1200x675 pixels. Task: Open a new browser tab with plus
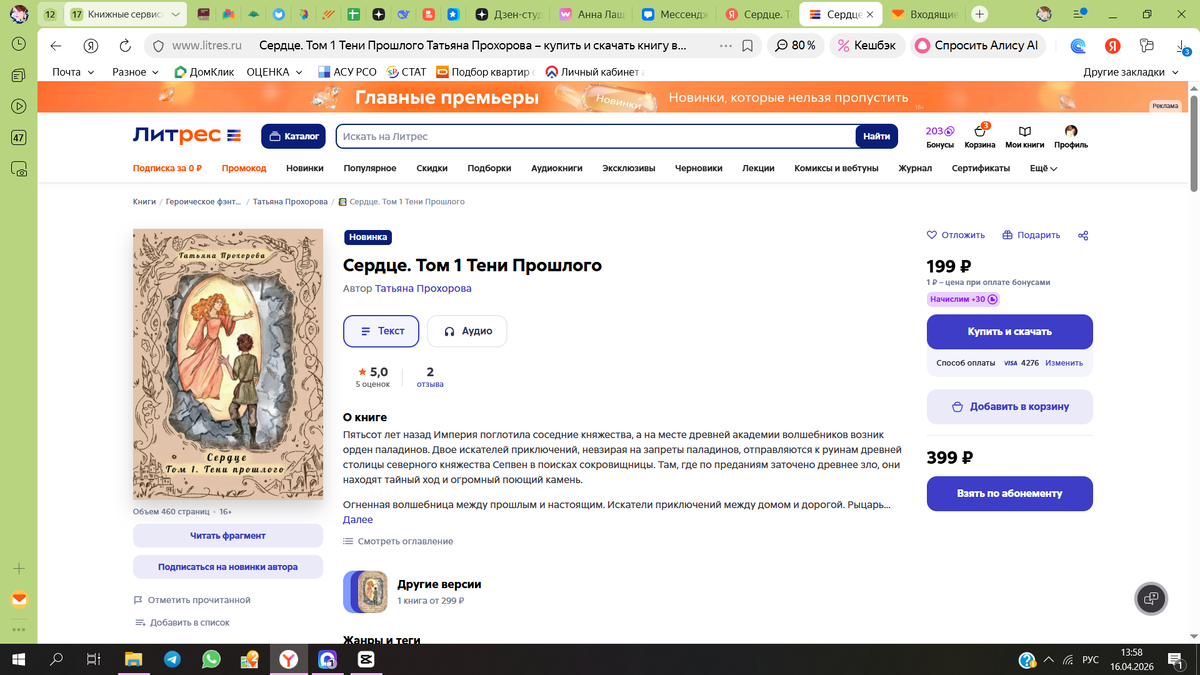pos(979,15)
